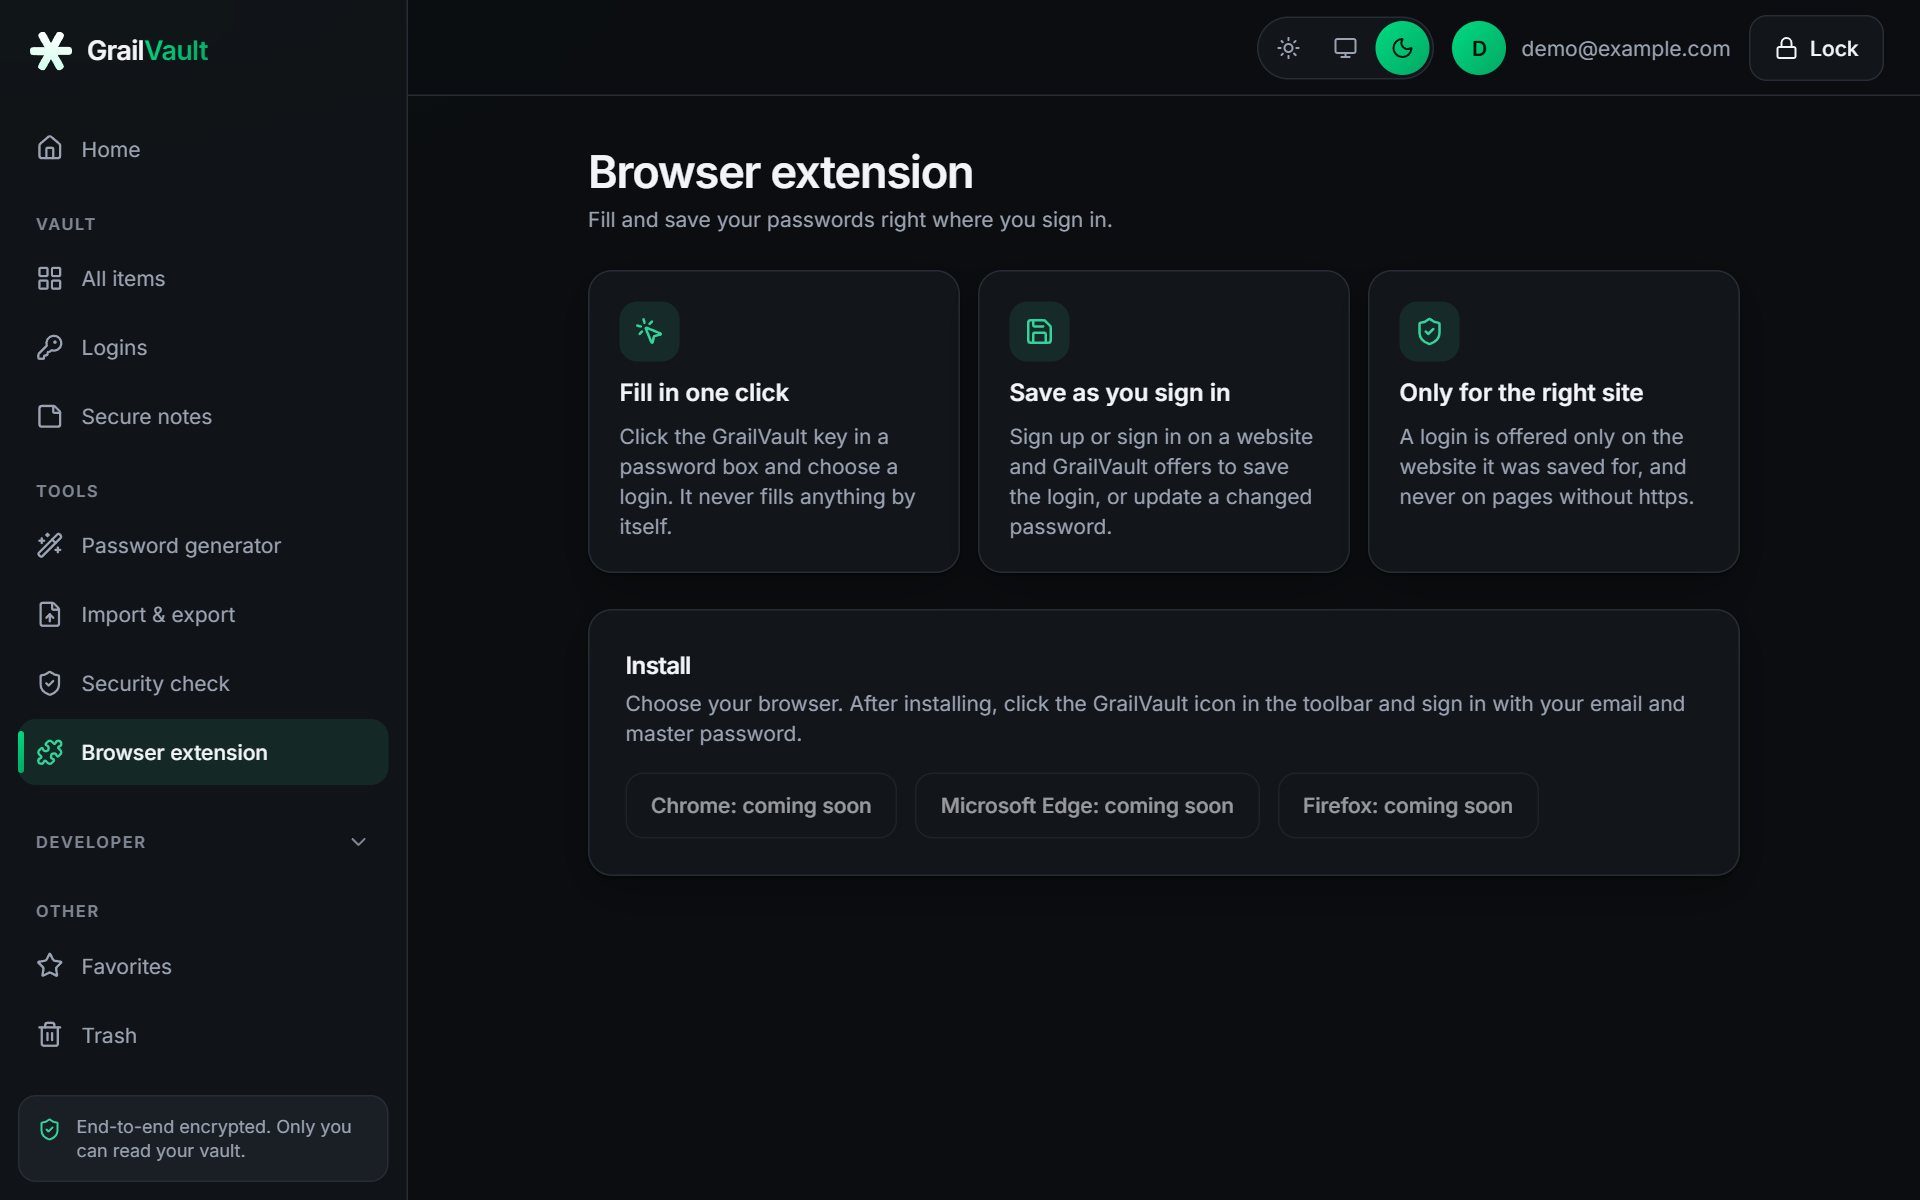Screen dimensions: 1920x1200
Task: Open the Trash in the sidebar
Action: [x=203, y=1035]
